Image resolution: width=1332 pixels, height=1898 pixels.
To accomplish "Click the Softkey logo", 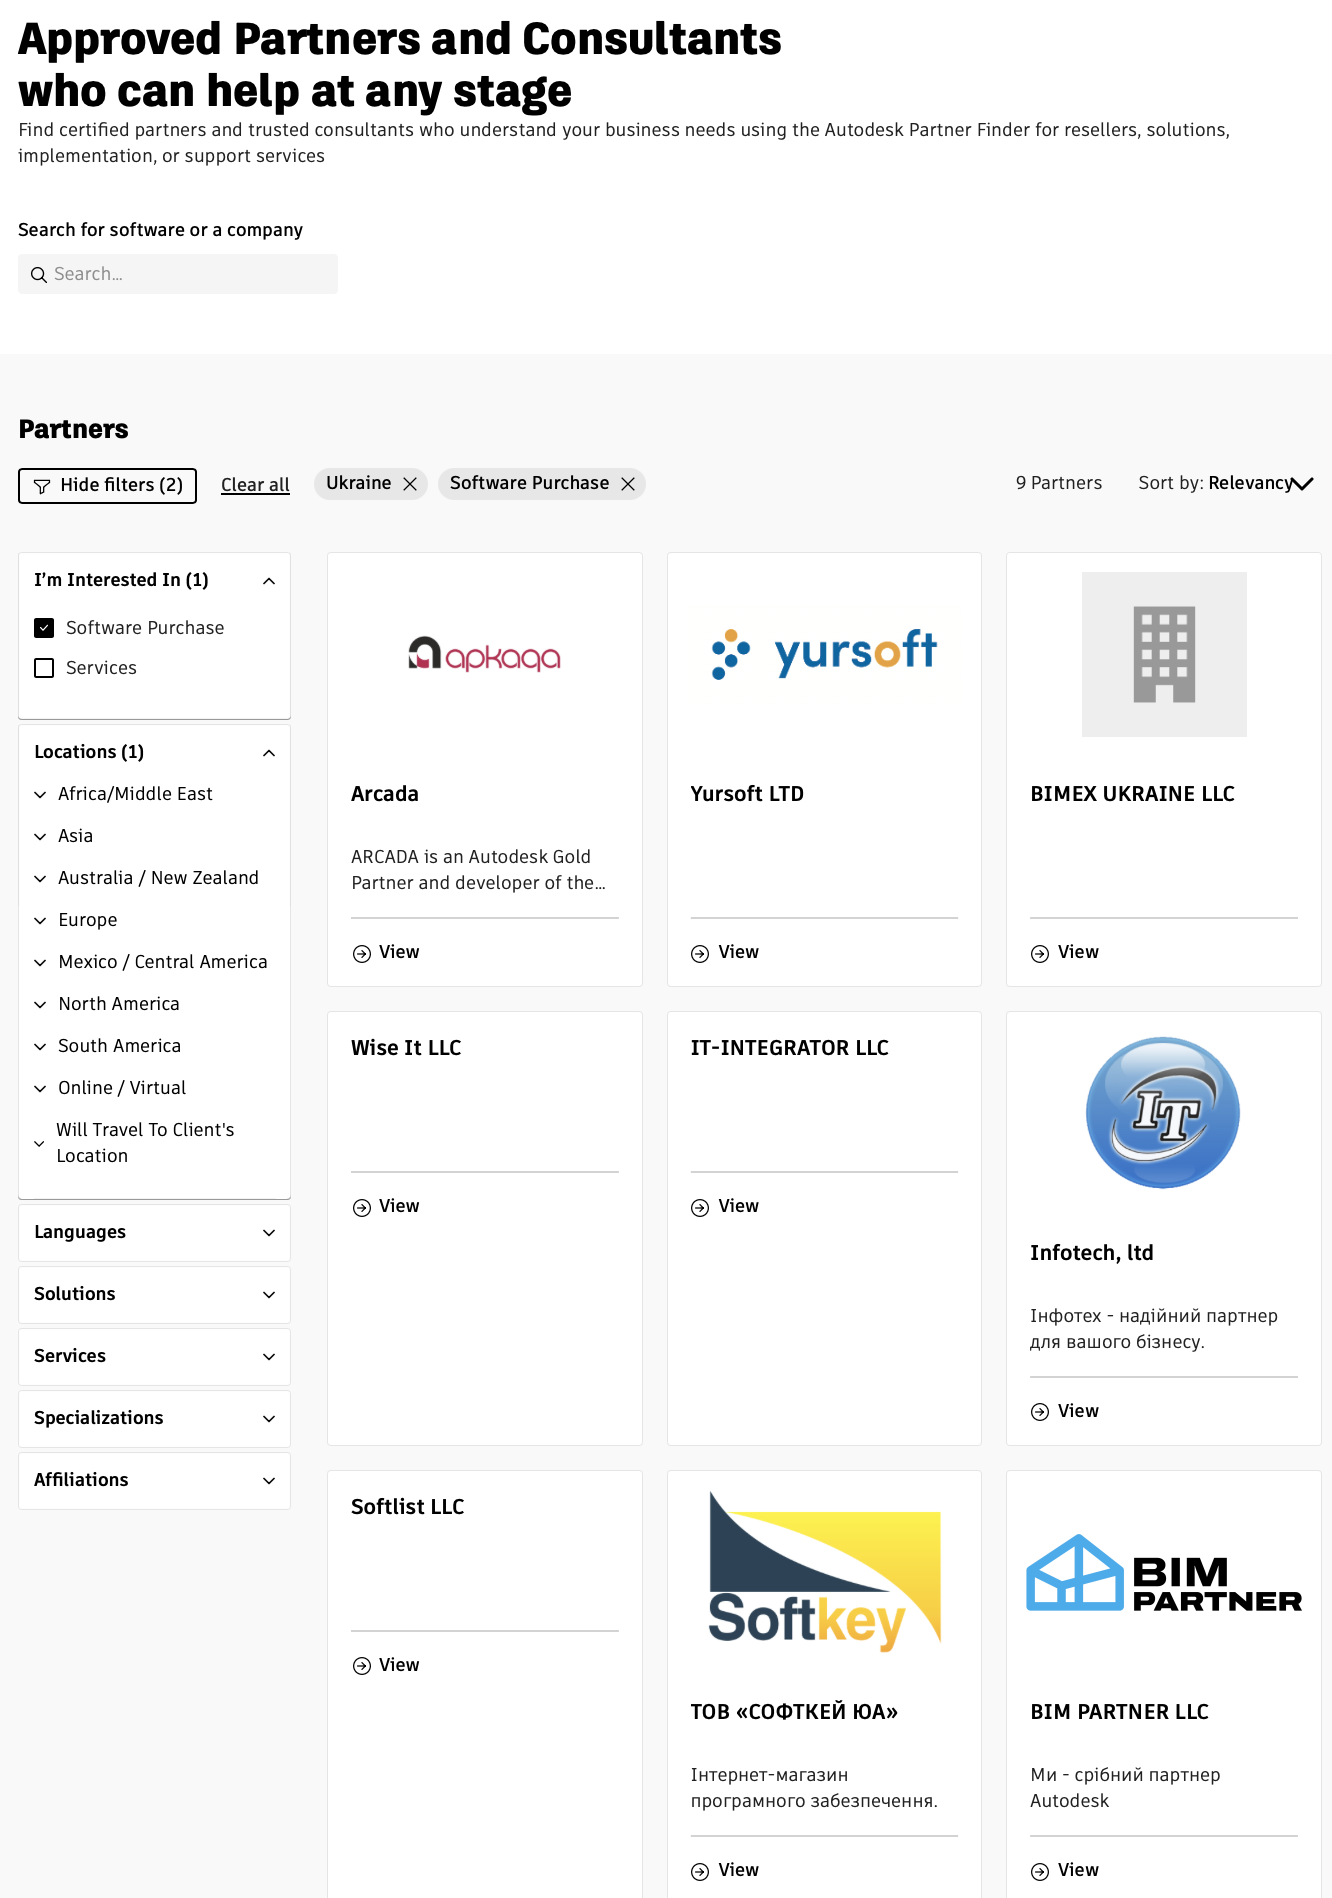I will (825, 1572).
